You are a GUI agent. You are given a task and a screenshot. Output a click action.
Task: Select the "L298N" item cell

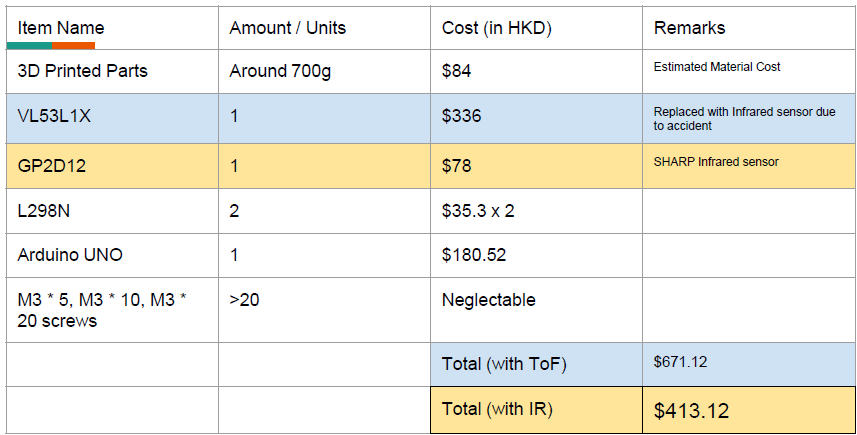point(45,211)
